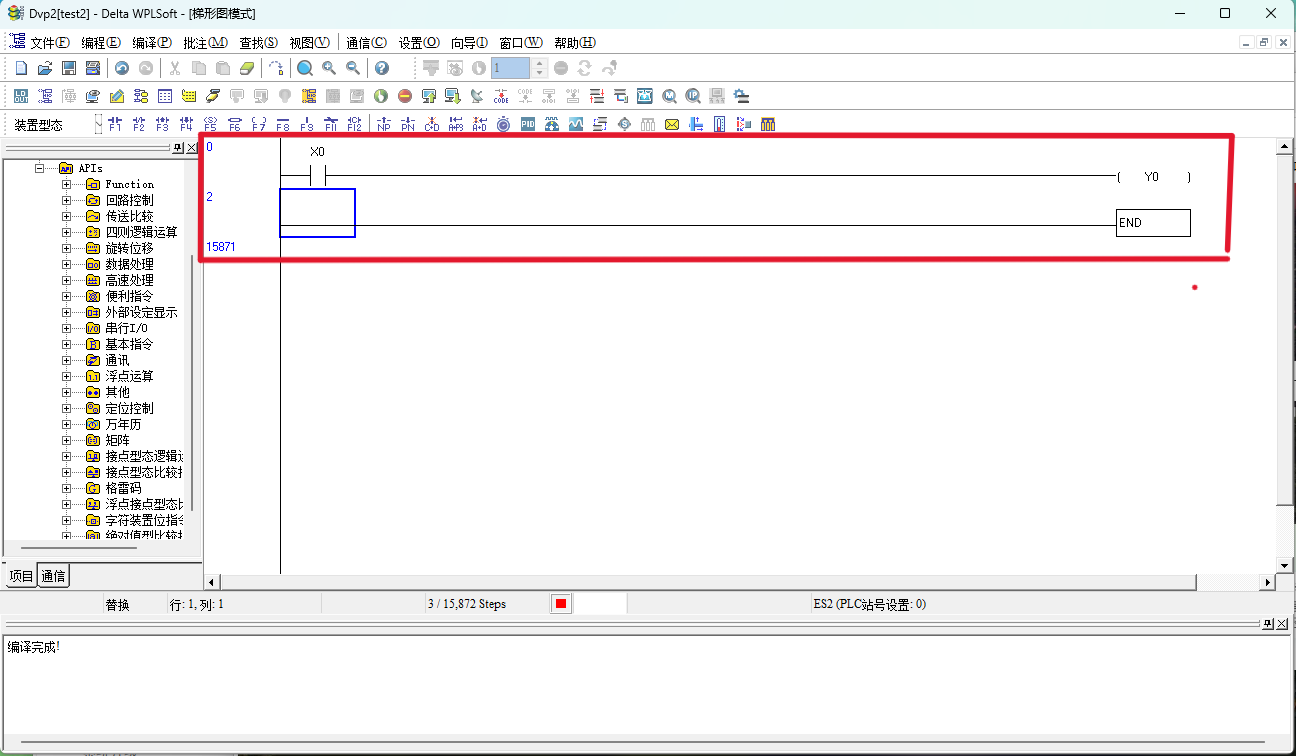Screen dimensions: 1296x756
Task: Click the stopwatch timer icon
Action: 504,124
